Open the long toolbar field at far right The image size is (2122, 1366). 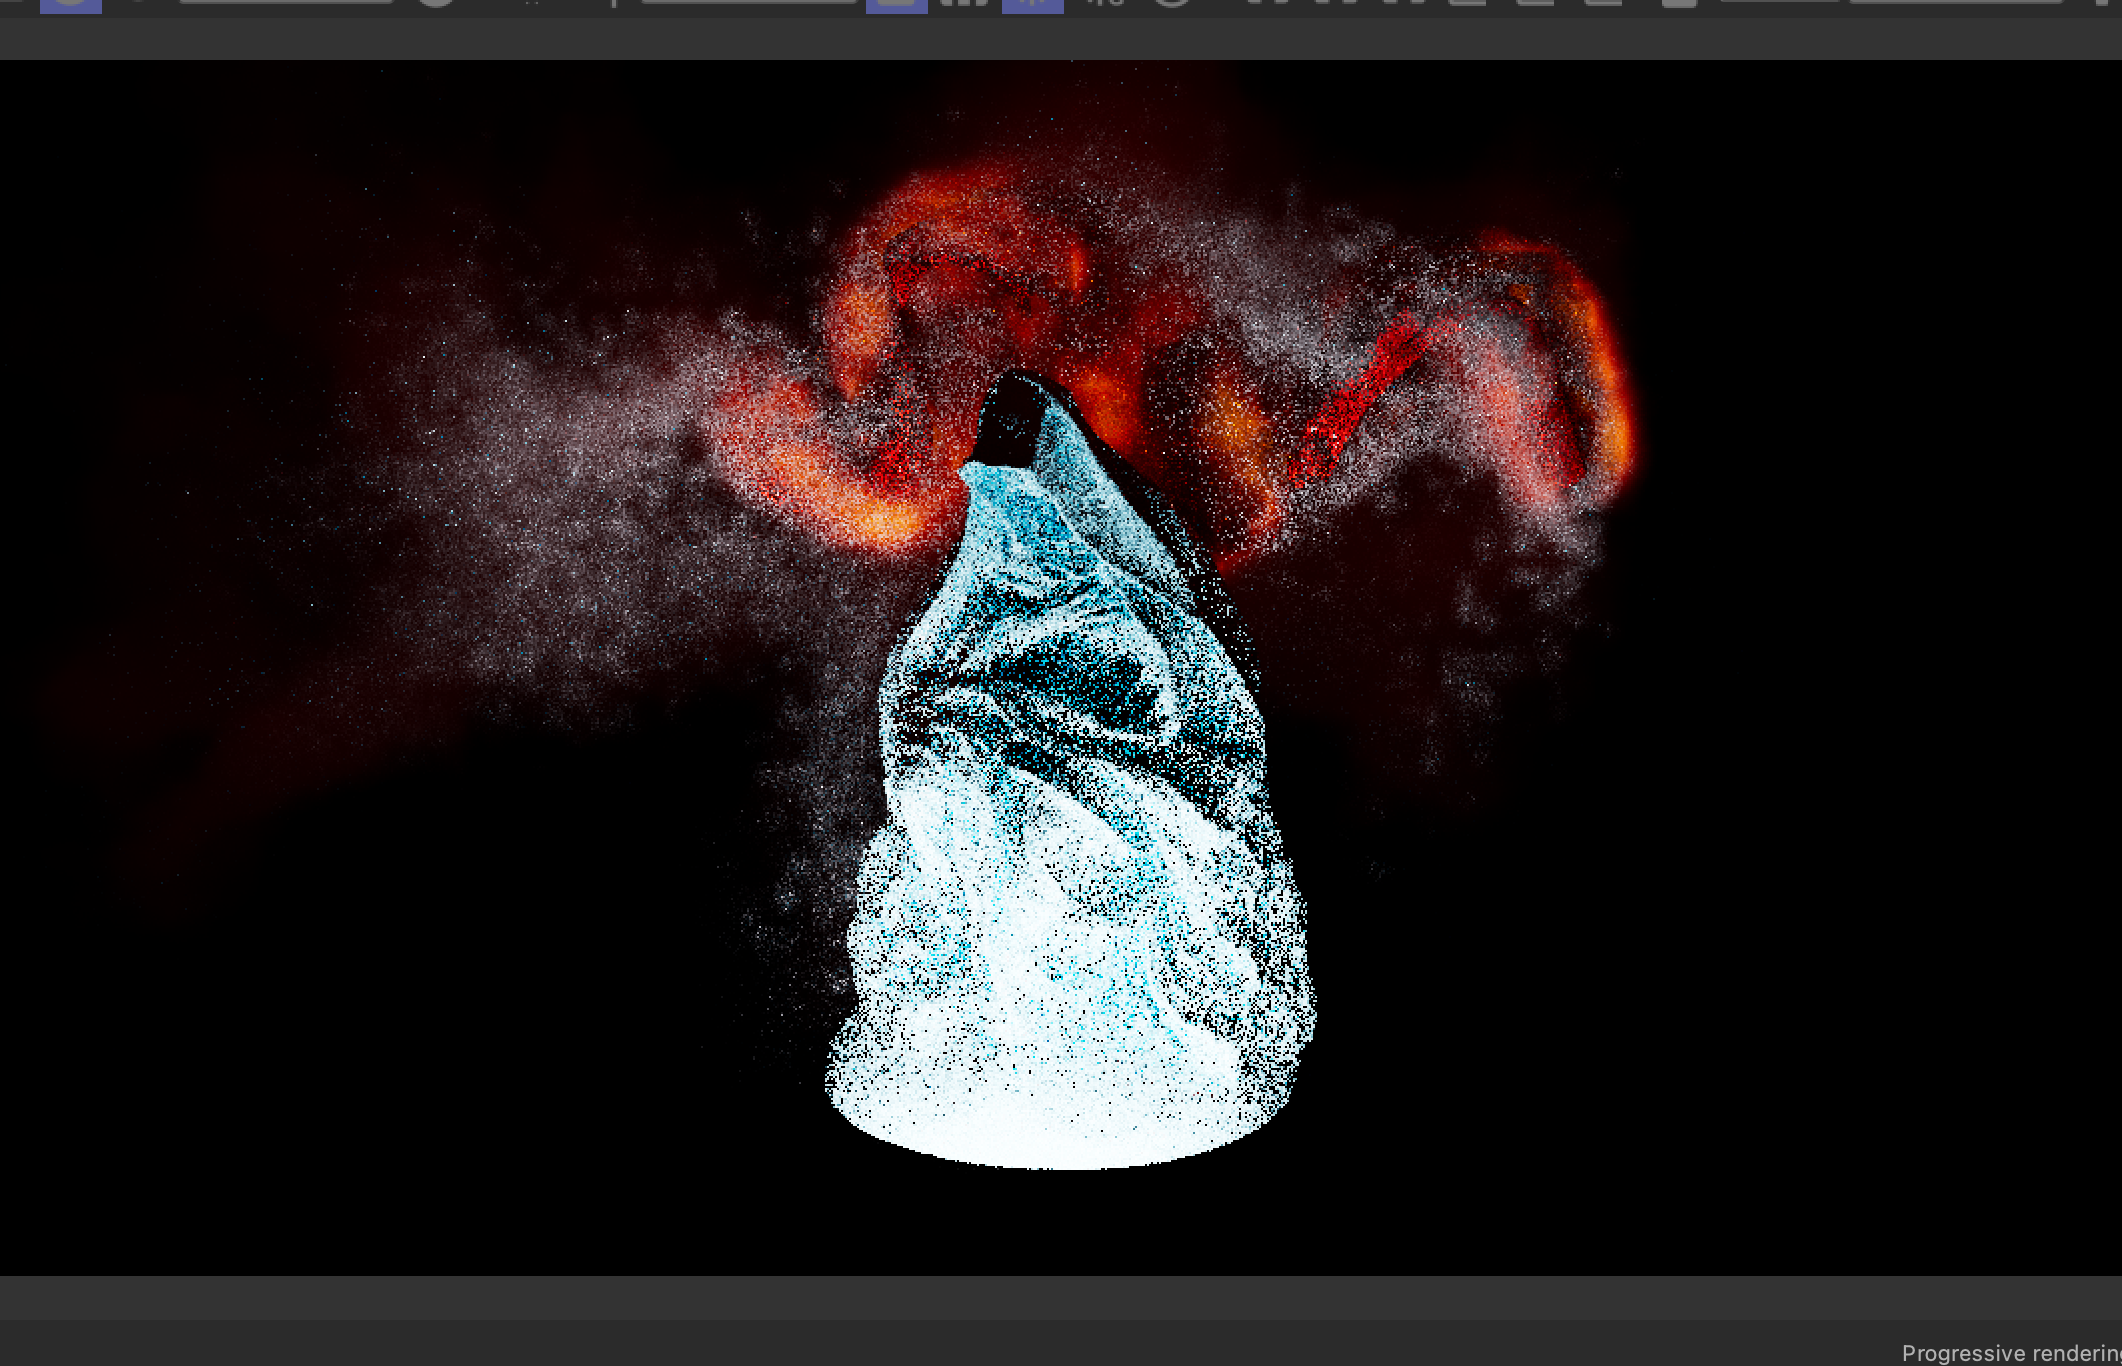tap(1955, 3)
